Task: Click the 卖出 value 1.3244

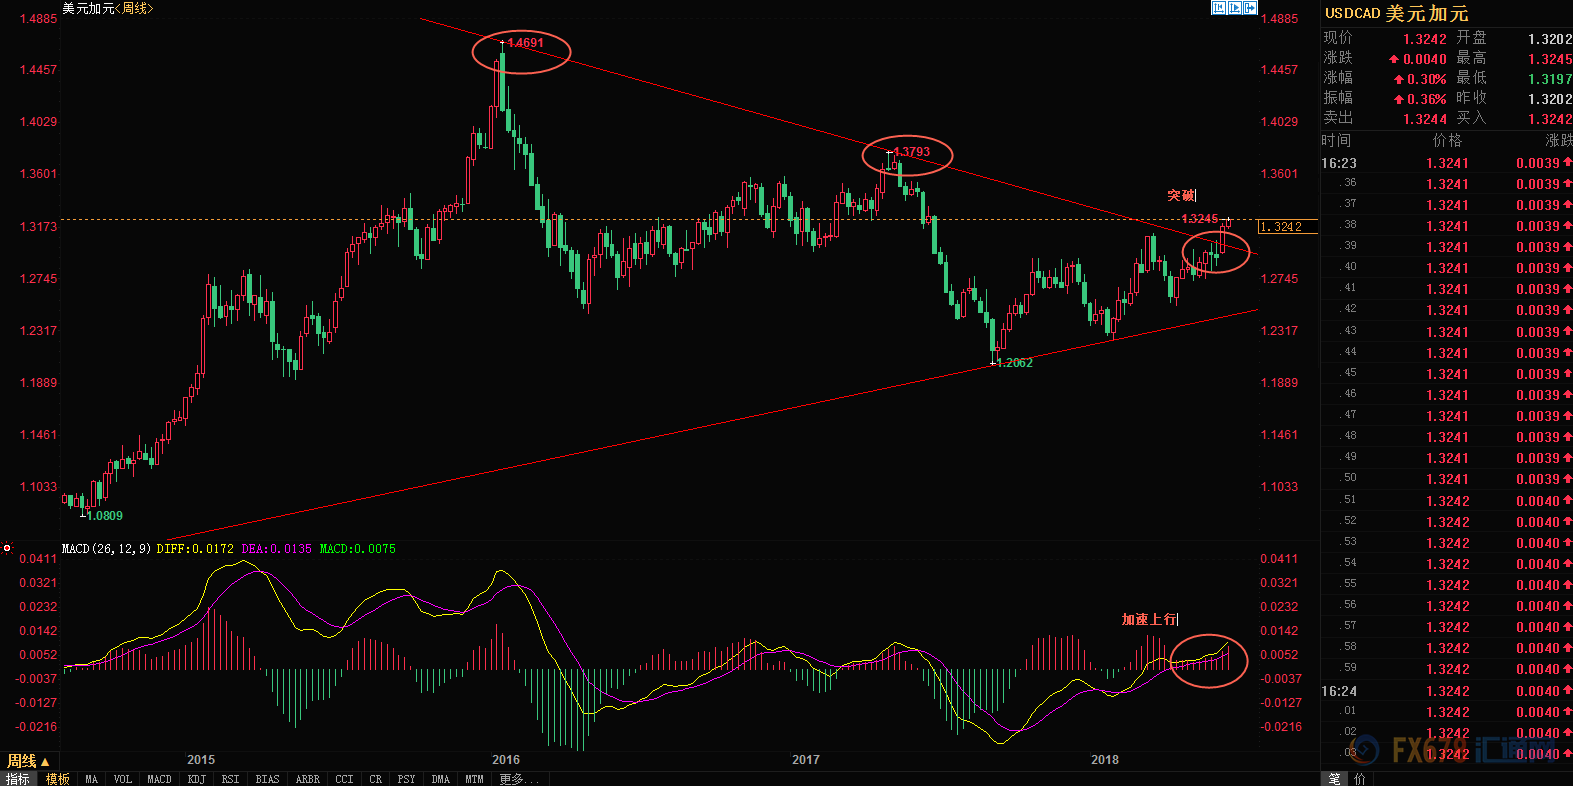Action: (1425, 119)
